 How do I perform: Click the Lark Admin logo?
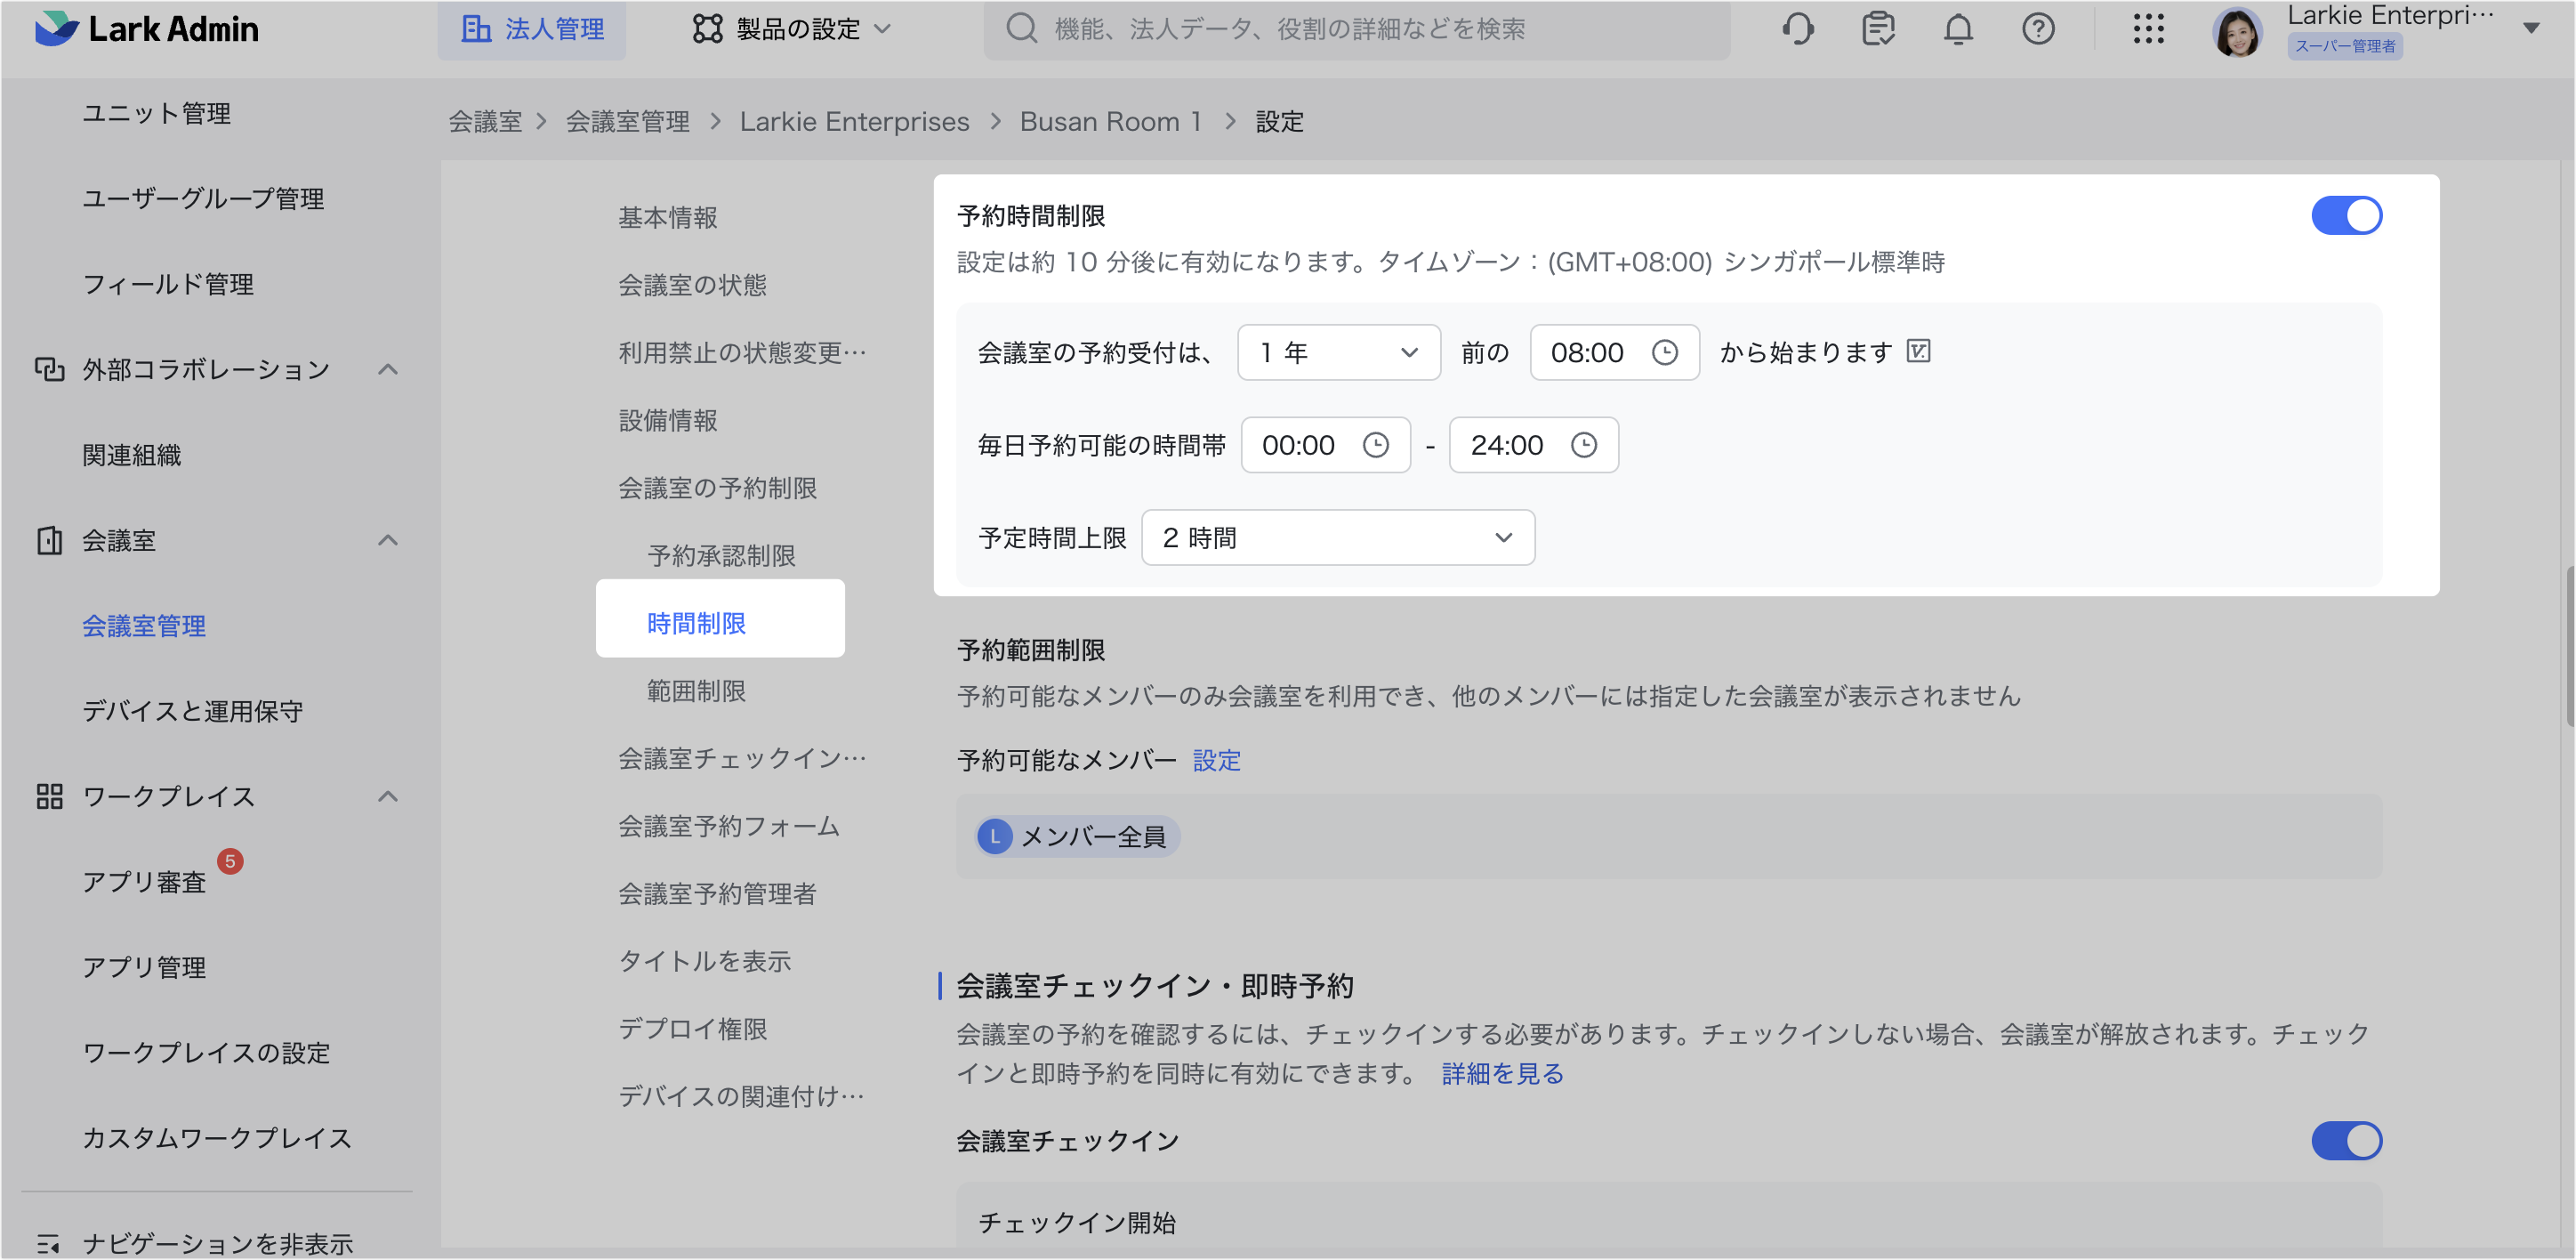[x=147, y=29]
